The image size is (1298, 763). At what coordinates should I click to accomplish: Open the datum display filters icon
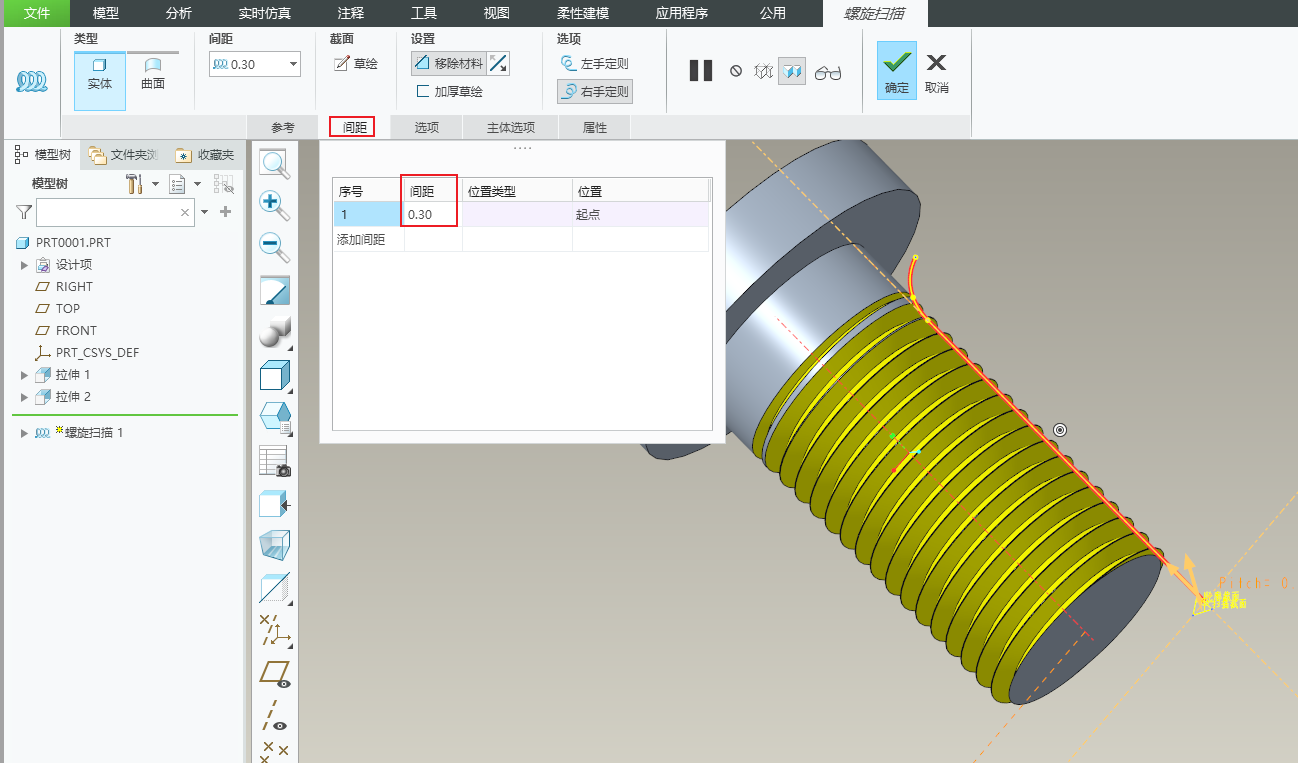point(274,631)
